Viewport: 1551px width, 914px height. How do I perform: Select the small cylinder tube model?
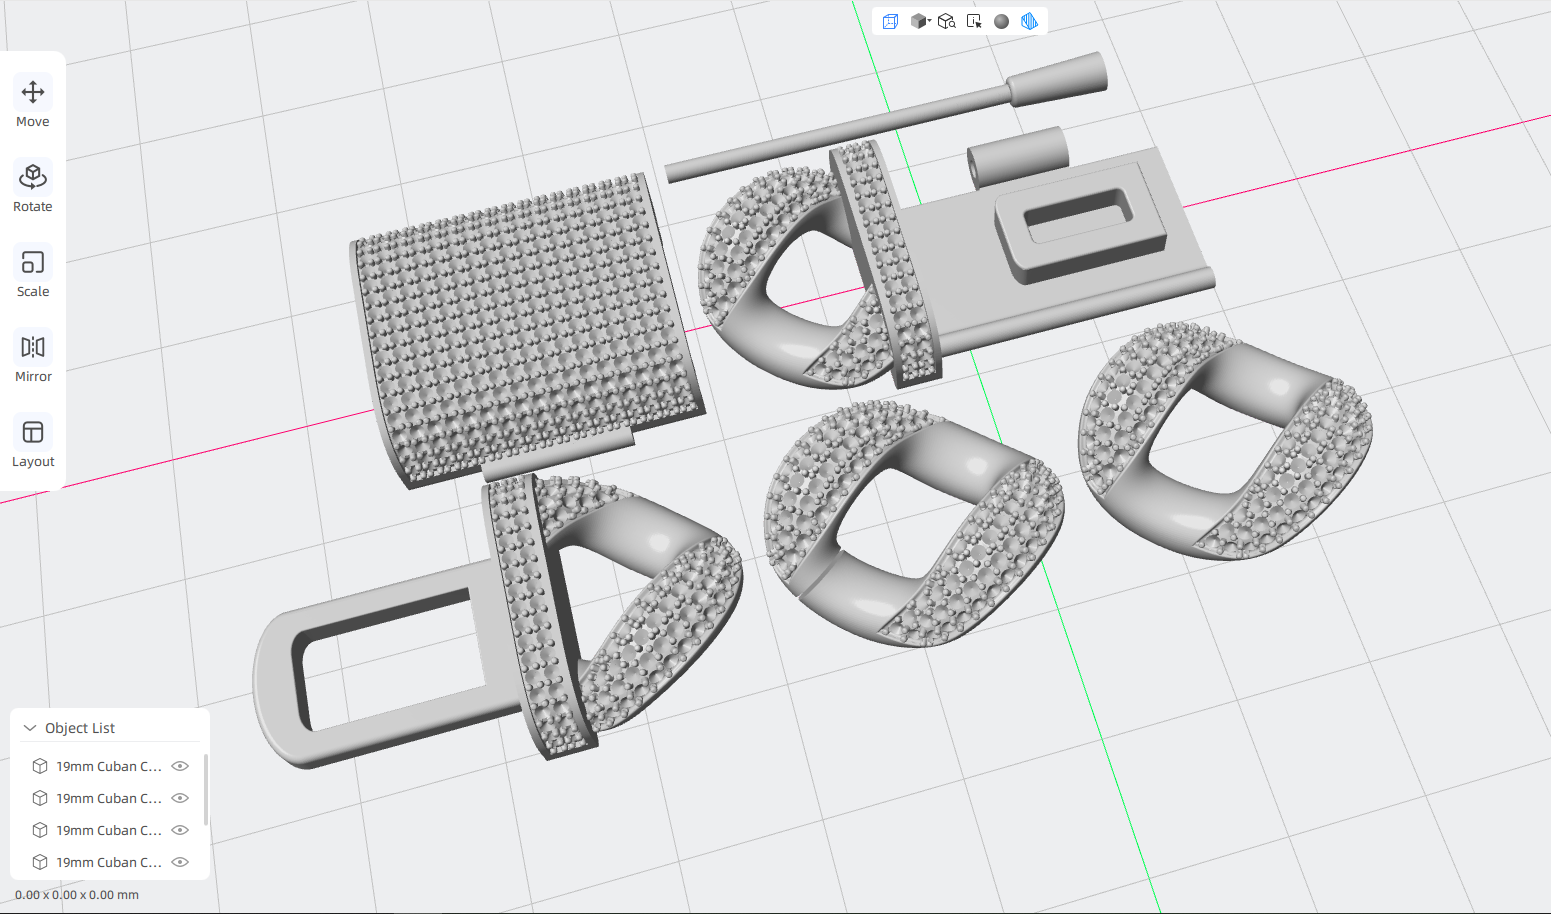click(x=1018, y=157)
